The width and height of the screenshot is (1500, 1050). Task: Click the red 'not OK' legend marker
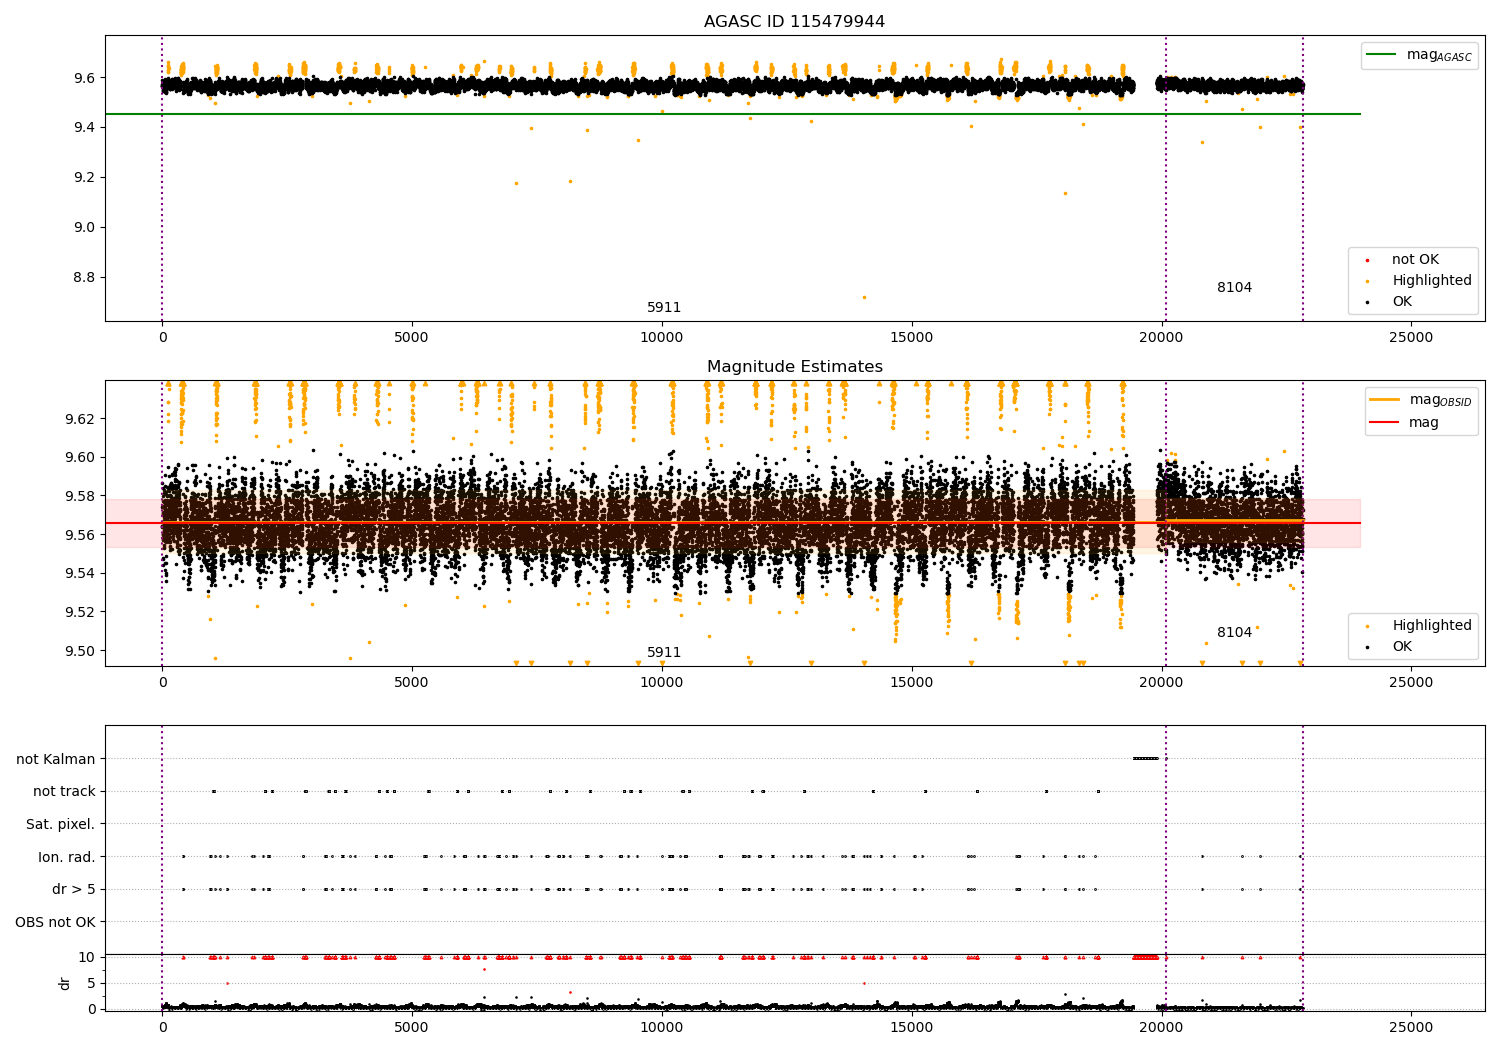[1367, 260]
